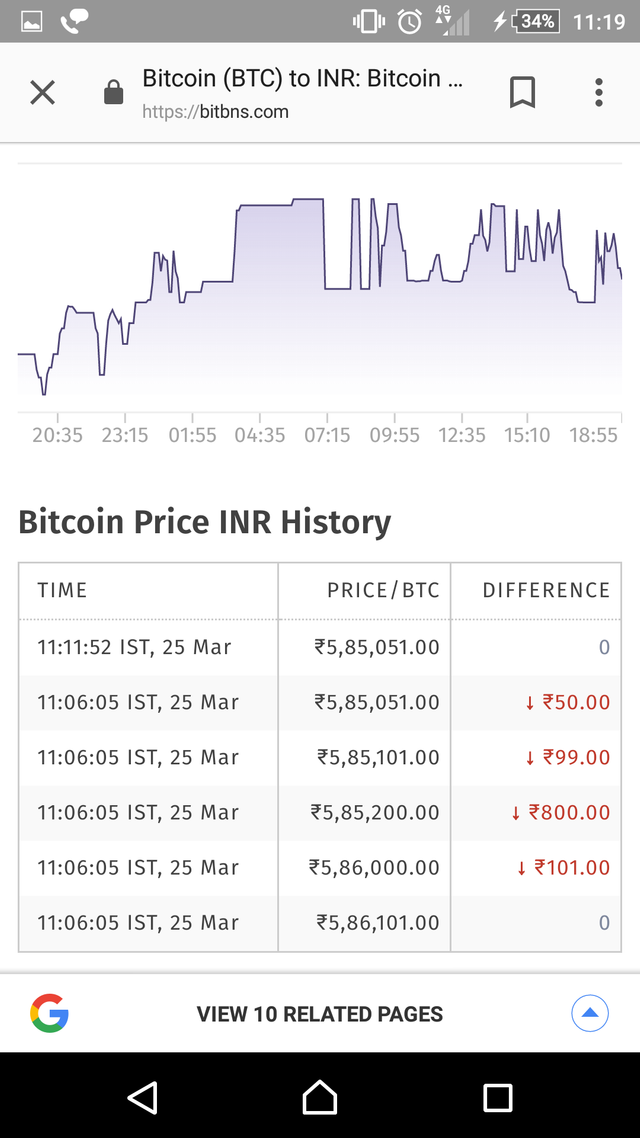The height and width of the screenshot is (1138, 640).
Task: Select the 11:11:52 IST, 25 Mar row
Action: (320, 647)
